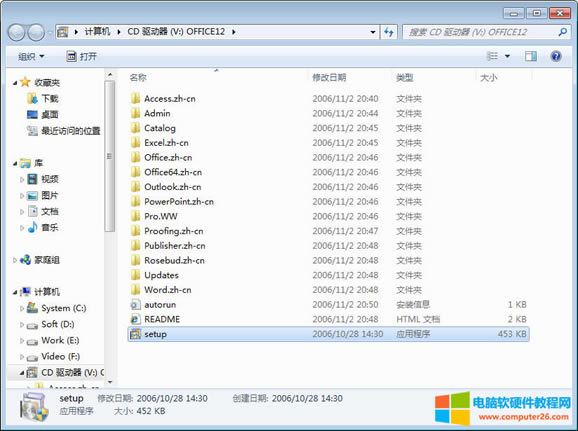Select Work (E:) drive in sidebar
Viewport: 578px width, 431px height.
60,340
